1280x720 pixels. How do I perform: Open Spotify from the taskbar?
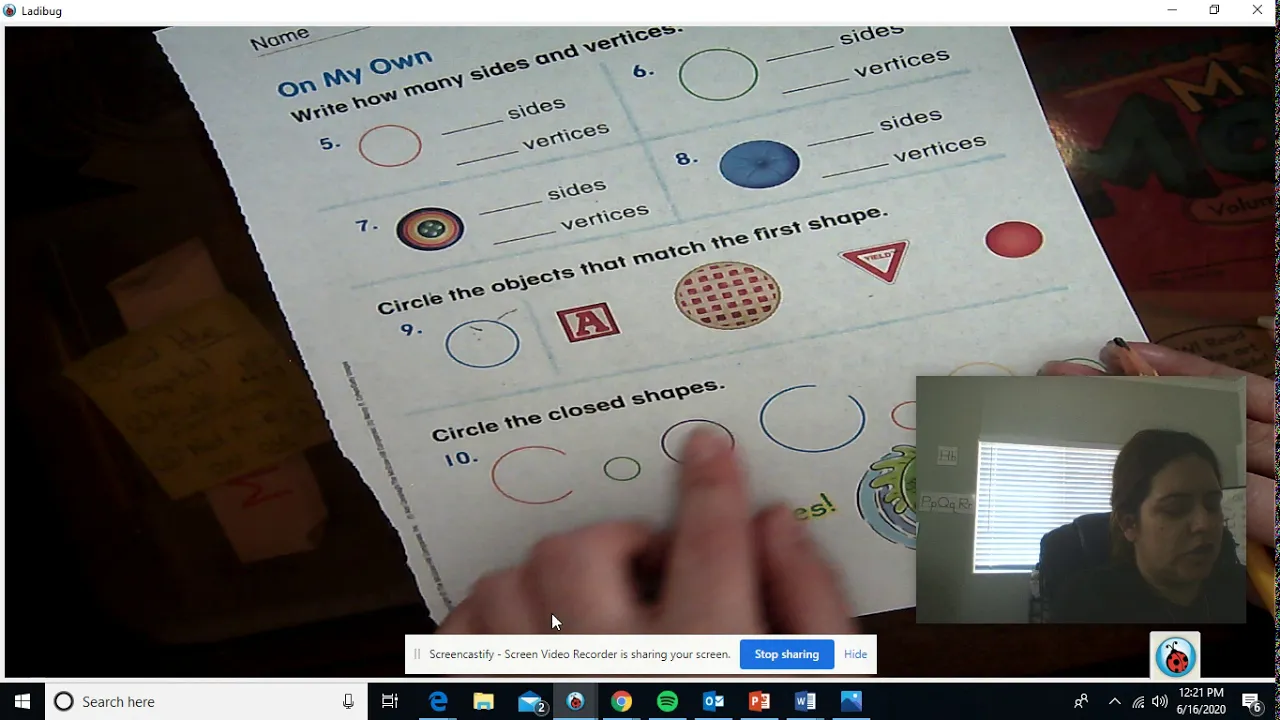[667, 701]
